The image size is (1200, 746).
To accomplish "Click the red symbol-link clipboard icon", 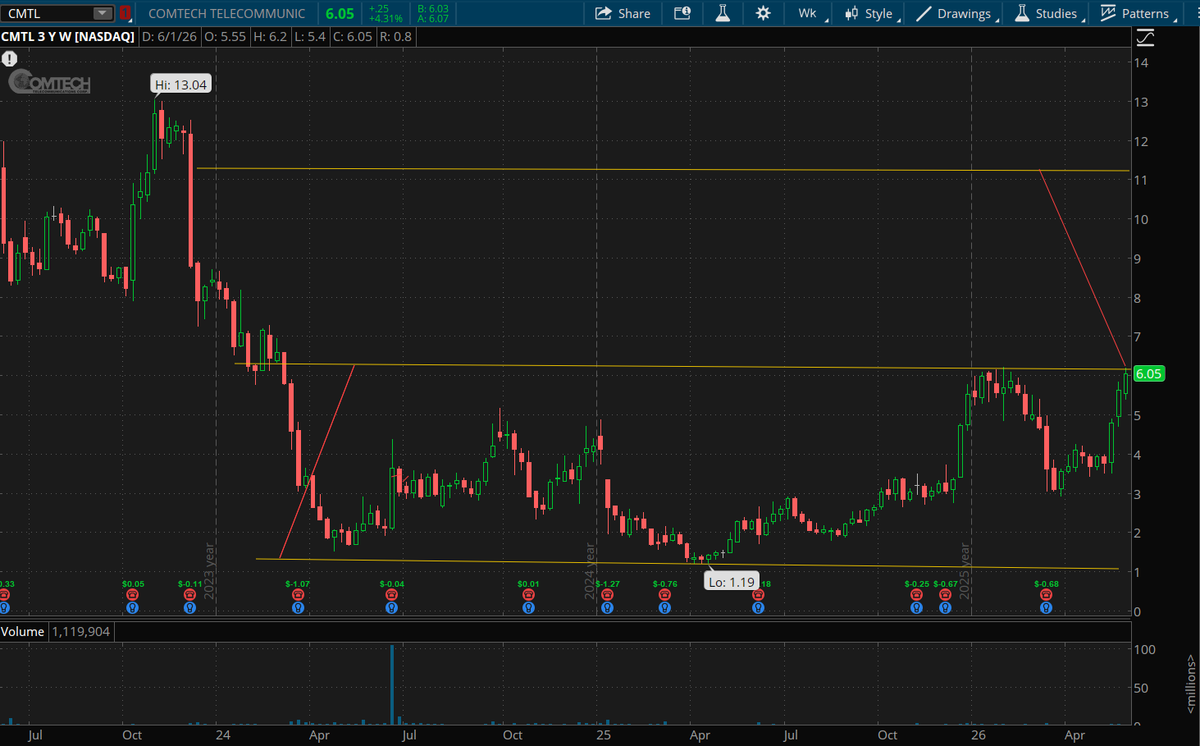I will pyautogui.click(x=125, y=13).
